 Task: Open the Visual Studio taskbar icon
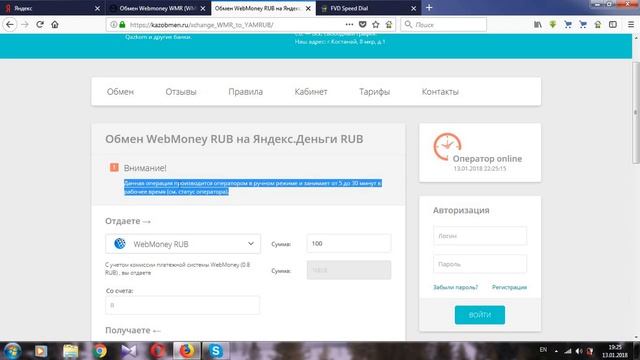(129, 351)
